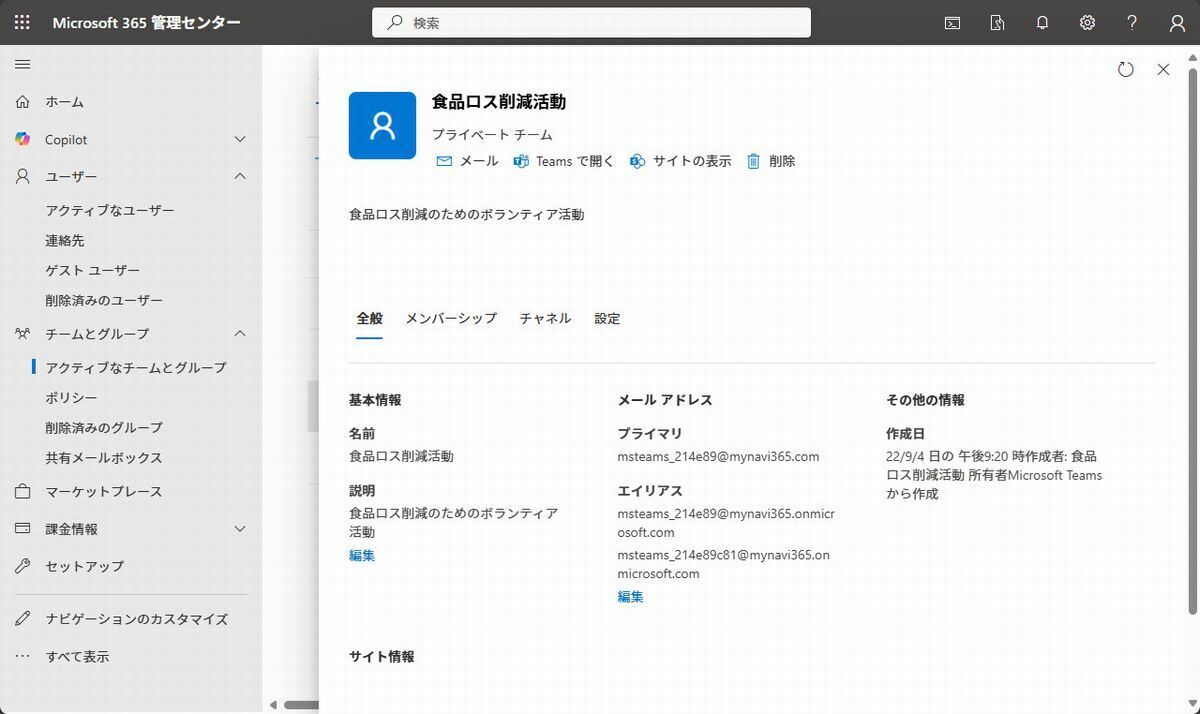This screenshot has width=1200, height=714.
Task: Click the サイトの表示 text
Action: click(x=692, y=161)
